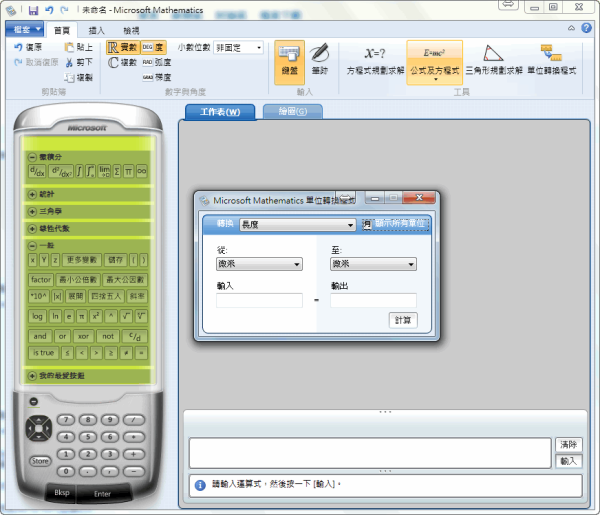Insert the infinity symbol button
This screenshot has width=600, height=515.
142,171
